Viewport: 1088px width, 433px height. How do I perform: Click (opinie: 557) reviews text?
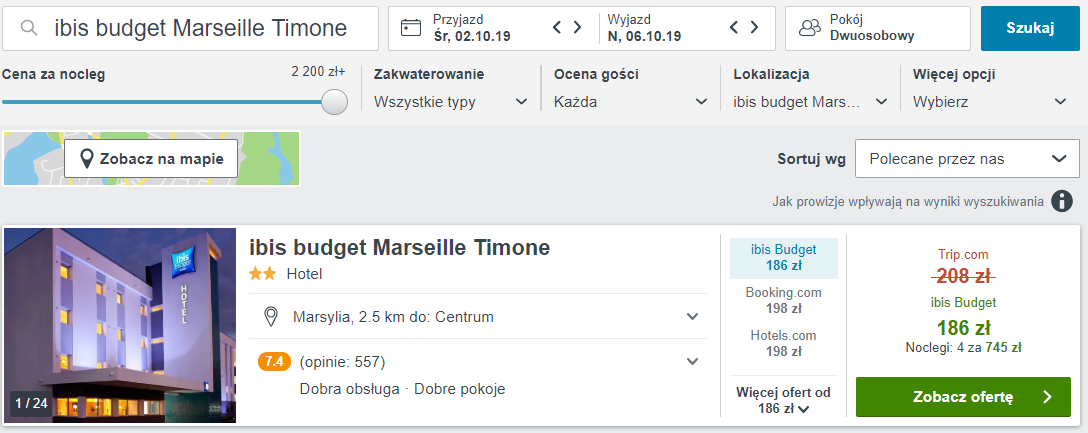(x=342, y=362)
